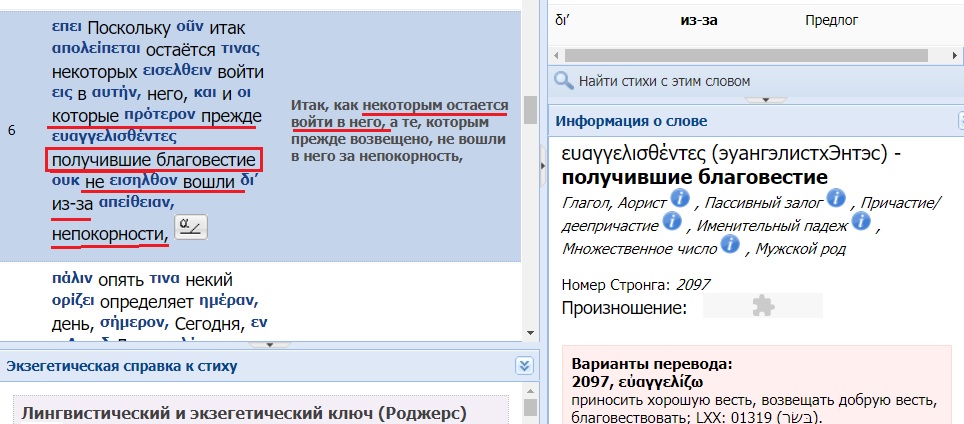The image size is (964, 424).
Task: Collapse the Экзегетическая справка к стиху panel
Action: [x=521, y=366]
